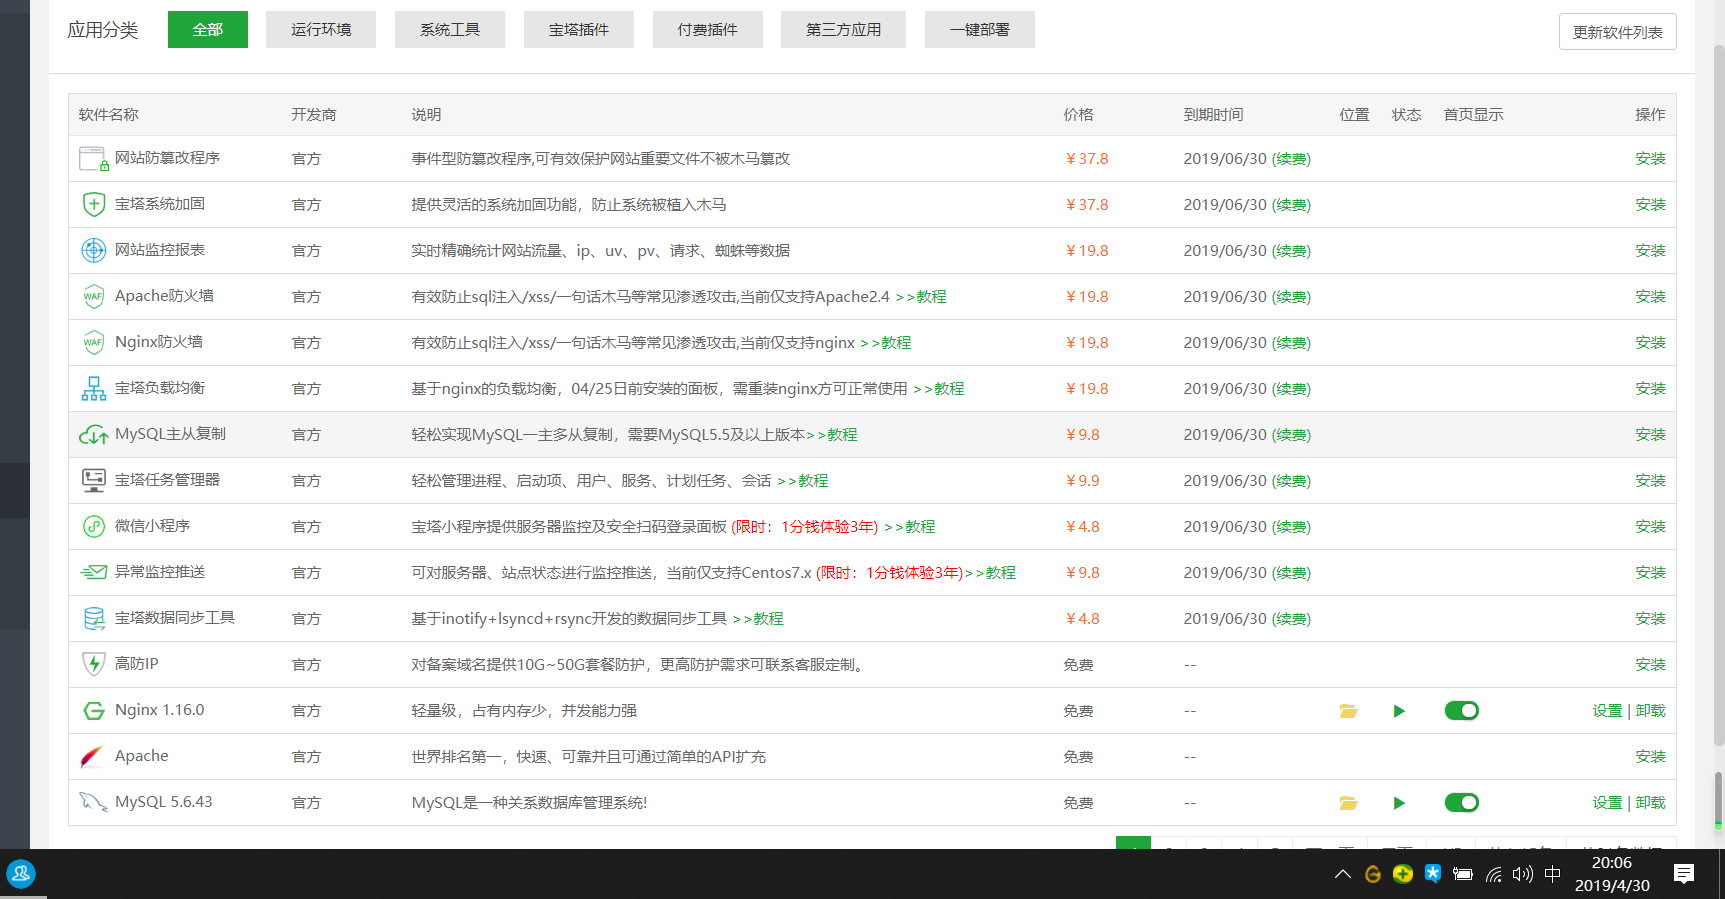Toggle MySQL homepage display switch
Image resolution: width=1725 pixels, height=899 pixels.
click(1462, 803)
